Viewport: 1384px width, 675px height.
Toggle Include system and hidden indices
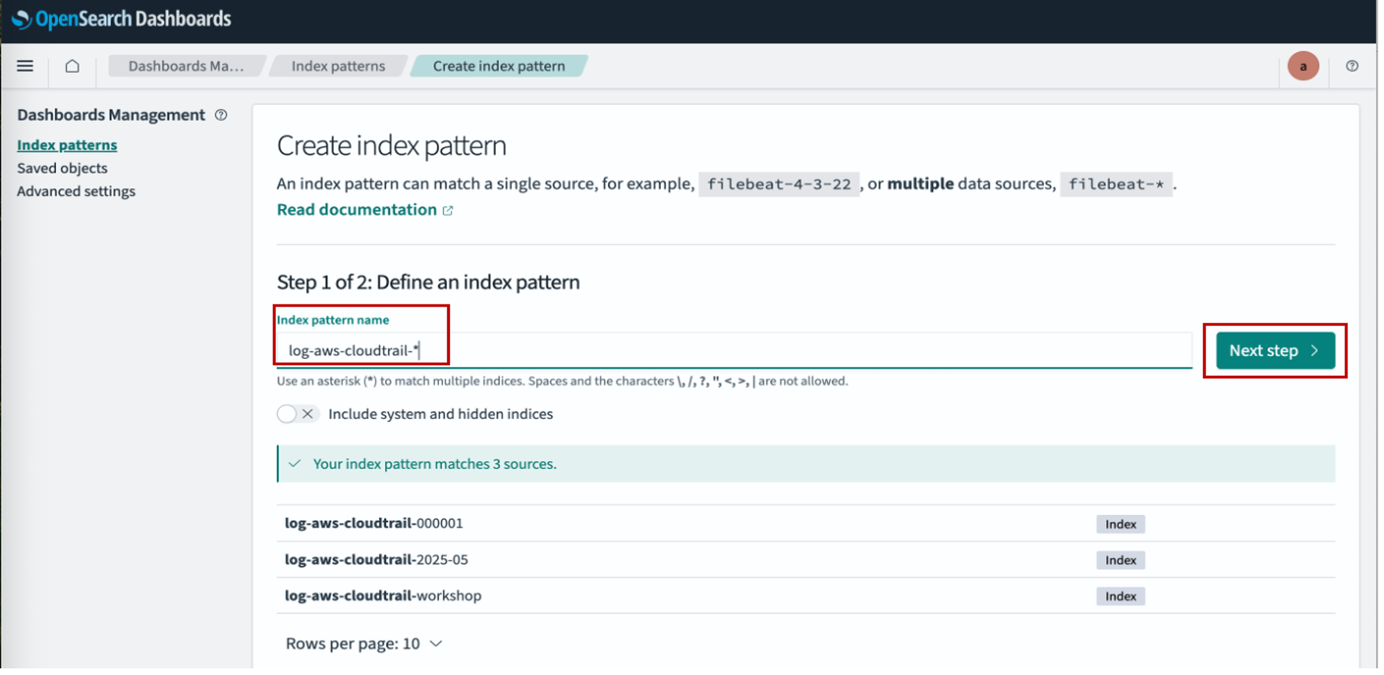pyautogui.click(x=297, y=414)
